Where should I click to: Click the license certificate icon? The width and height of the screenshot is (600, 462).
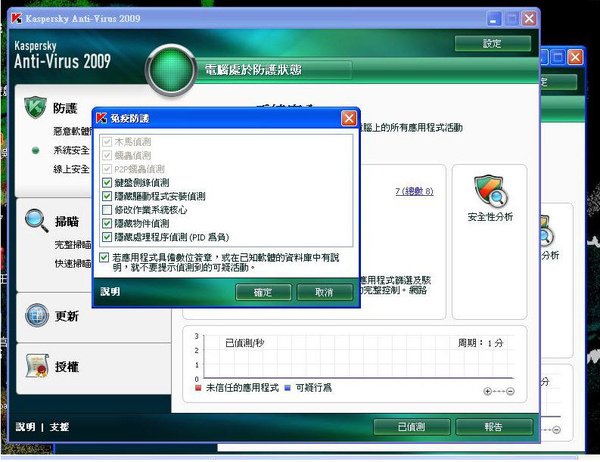coord(37,366)
